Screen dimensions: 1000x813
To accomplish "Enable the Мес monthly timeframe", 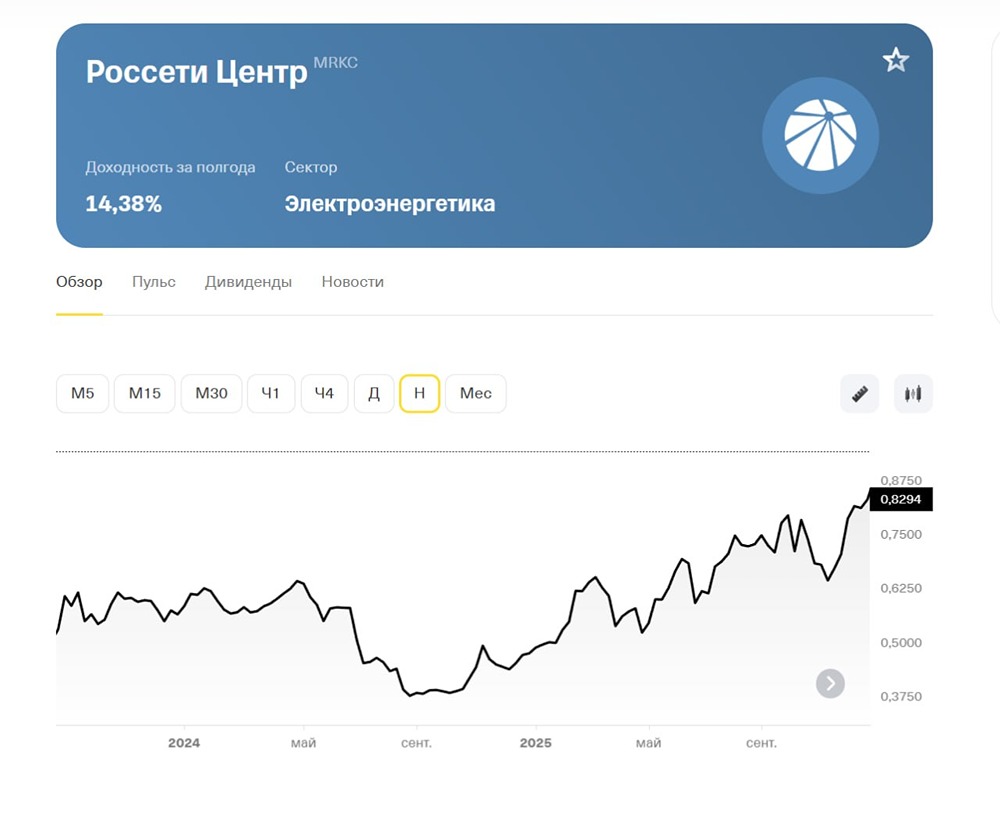I will (x=475, y=393).
